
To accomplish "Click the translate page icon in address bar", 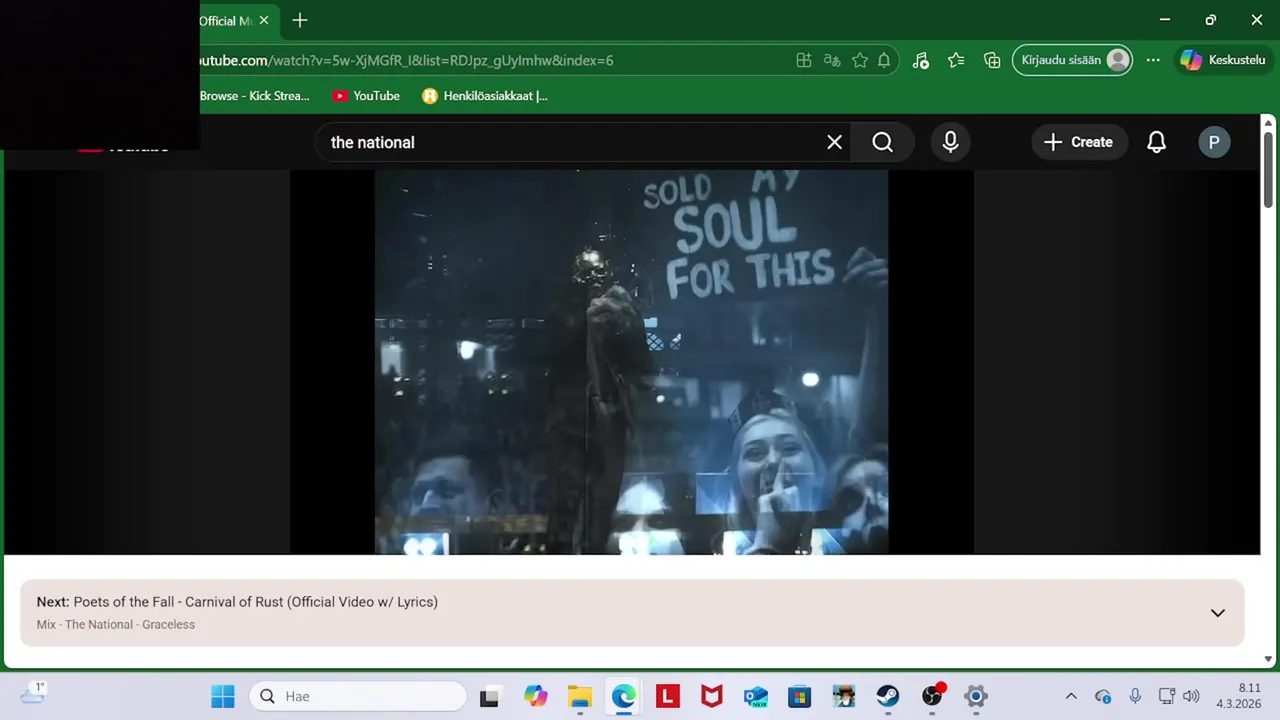I will [x=832, y=60].
